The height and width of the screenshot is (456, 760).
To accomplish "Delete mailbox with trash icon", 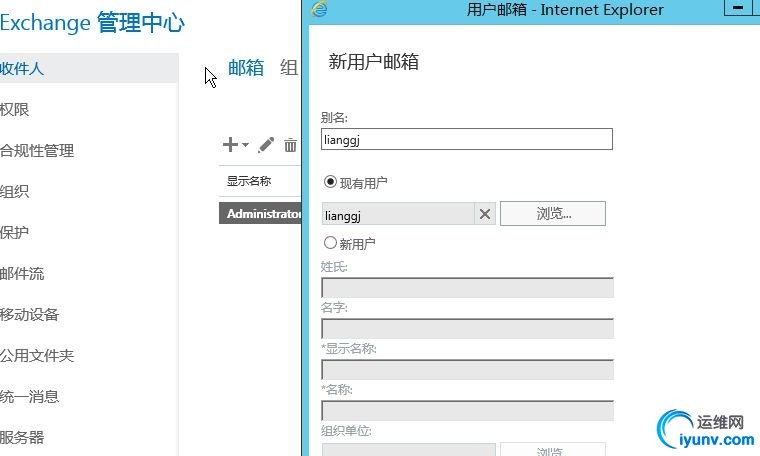I will tap(290, 144).
